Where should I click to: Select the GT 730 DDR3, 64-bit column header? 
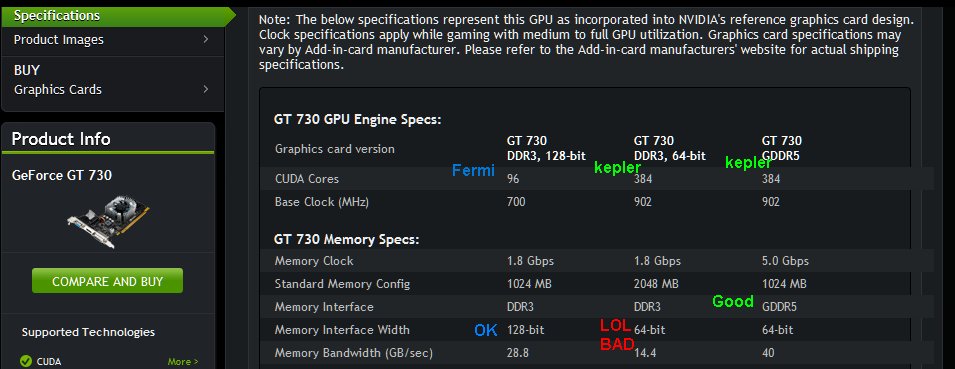669,149
